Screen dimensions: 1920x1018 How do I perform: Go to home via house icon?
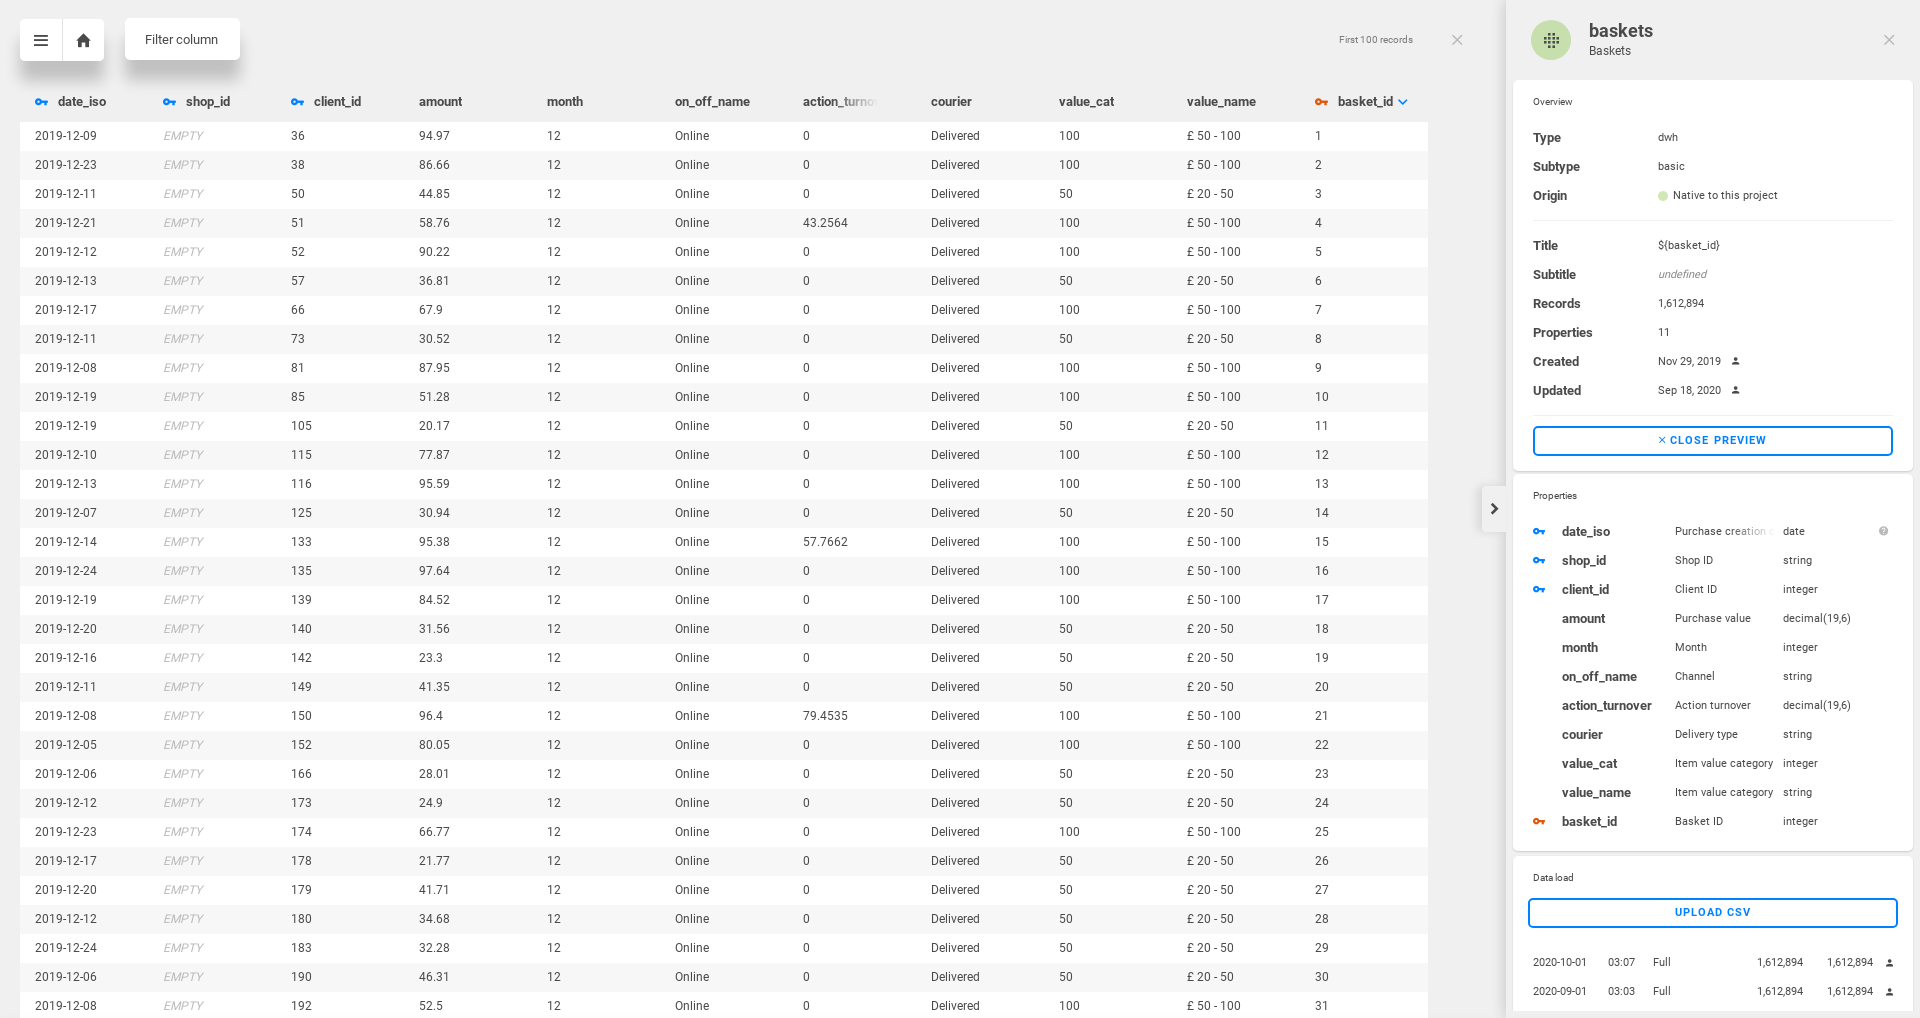click(x=84, y=40)
